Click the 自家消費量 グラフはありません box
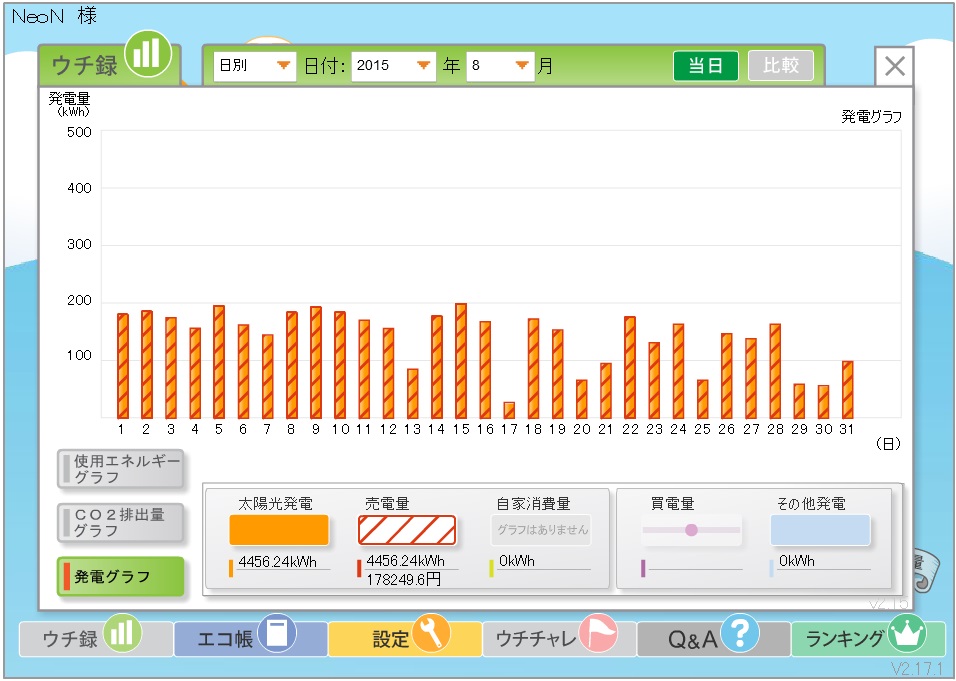 (541, 530)
